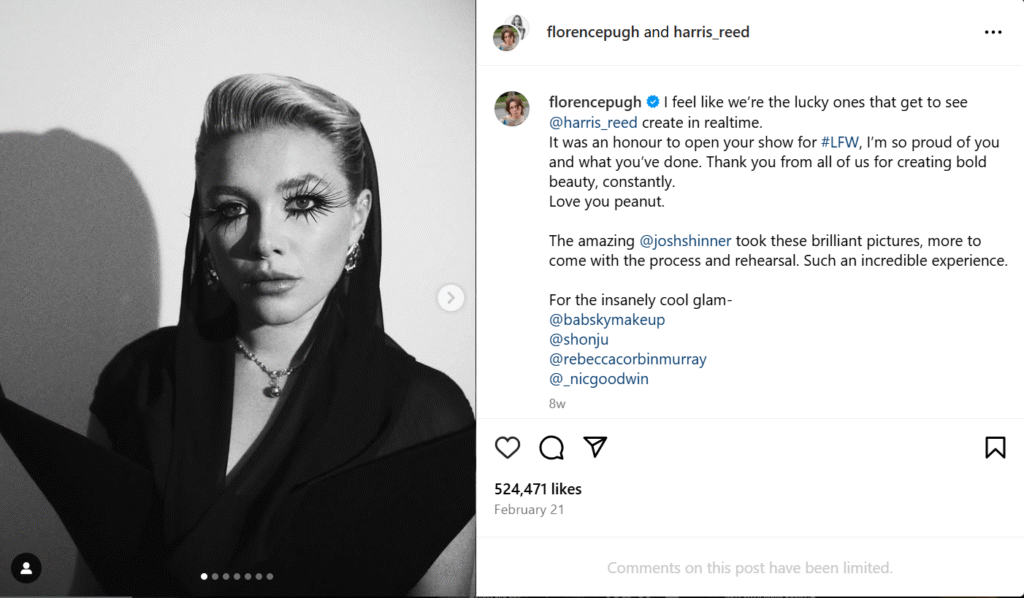Open post options via the three-dot icon
The image size is (1024, 598).
tap(993, 32)
